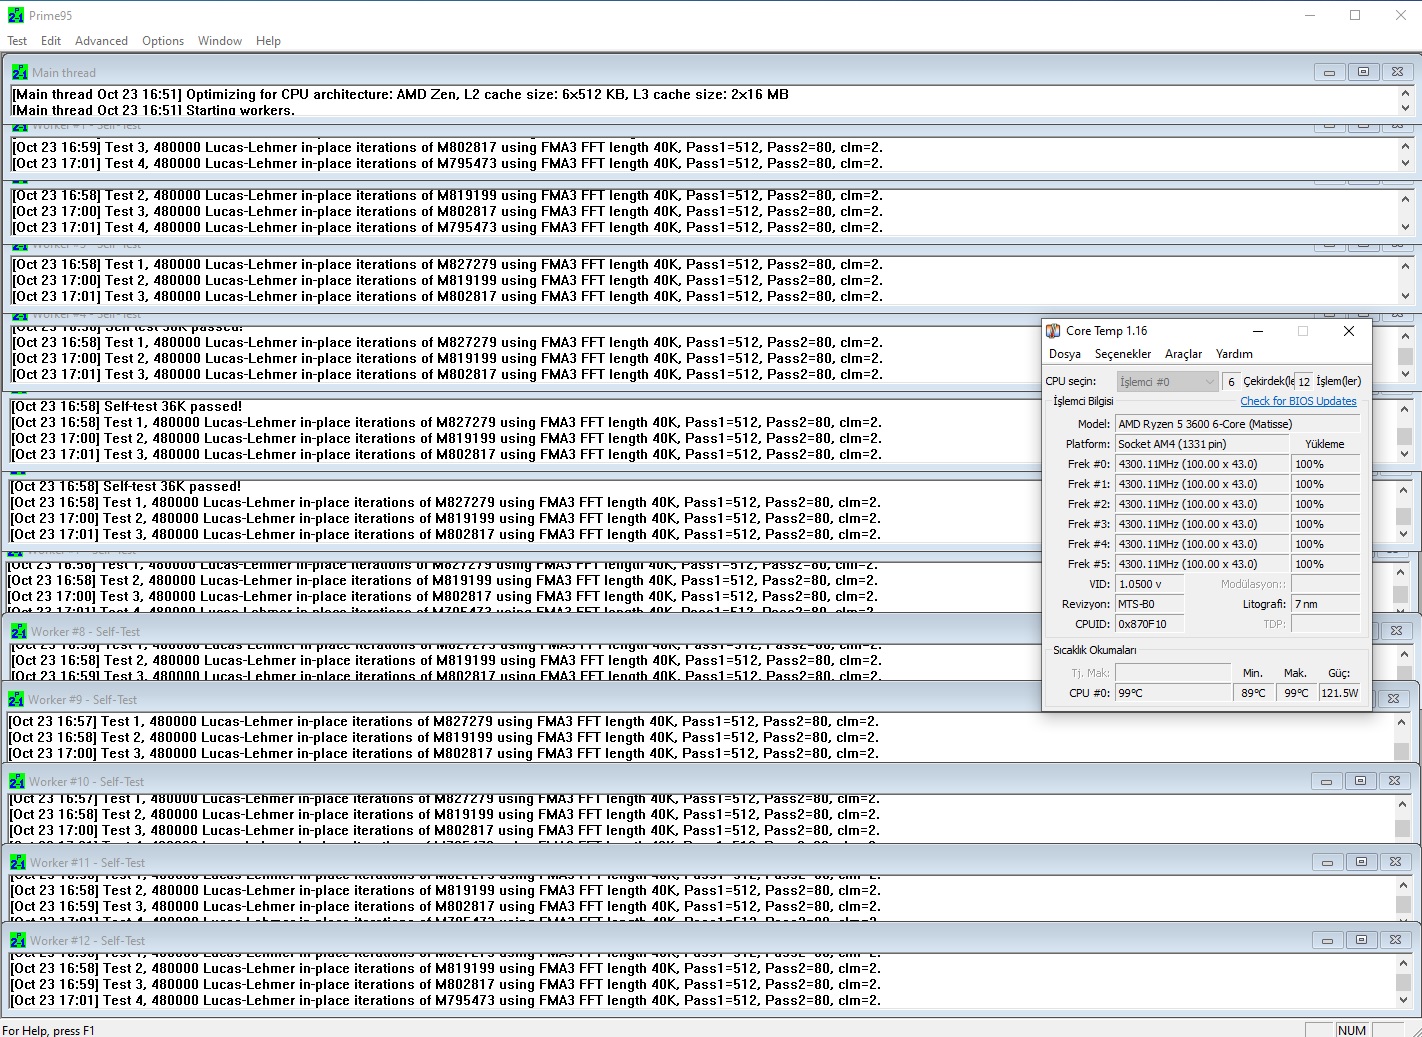
Task: Click the Worker #11 Self-Test window icon
Action: [18, 862]
